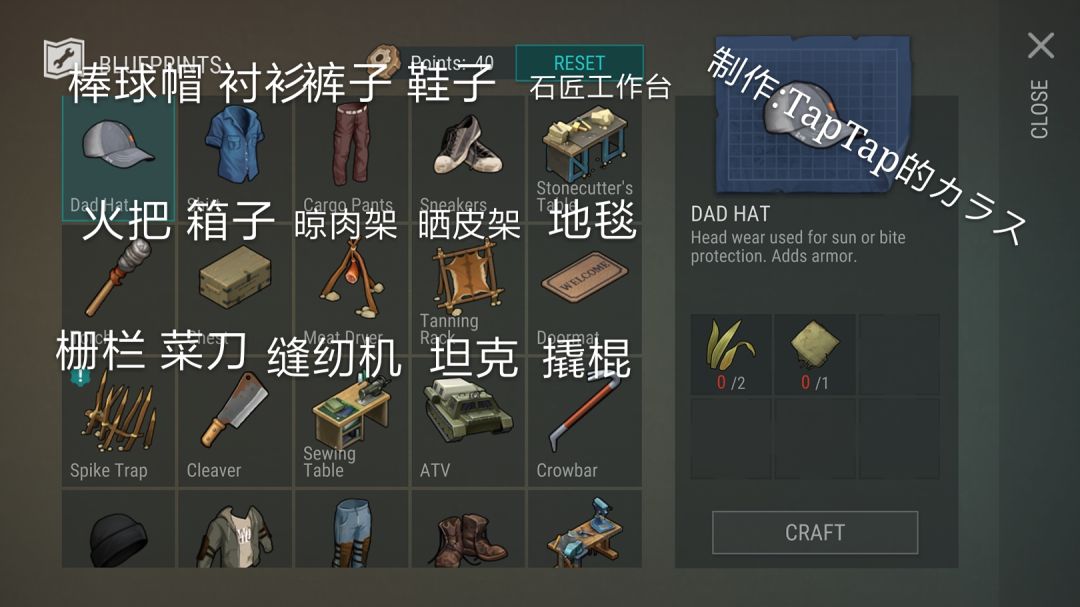Pick the Sneakers blueprint
This screenshot has height=607, width=1080.
coord(468,158)
